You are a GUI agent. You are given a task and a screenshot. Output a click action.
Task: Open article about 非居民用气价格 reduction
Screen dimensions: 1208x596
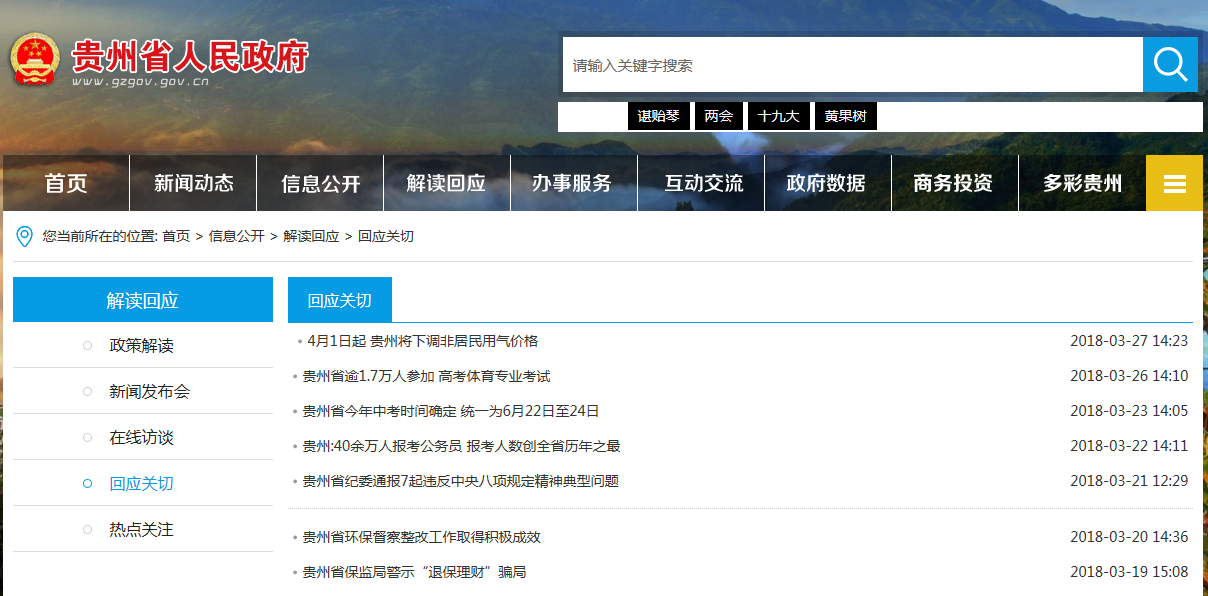pyautogui.click(x=422, y=341)
